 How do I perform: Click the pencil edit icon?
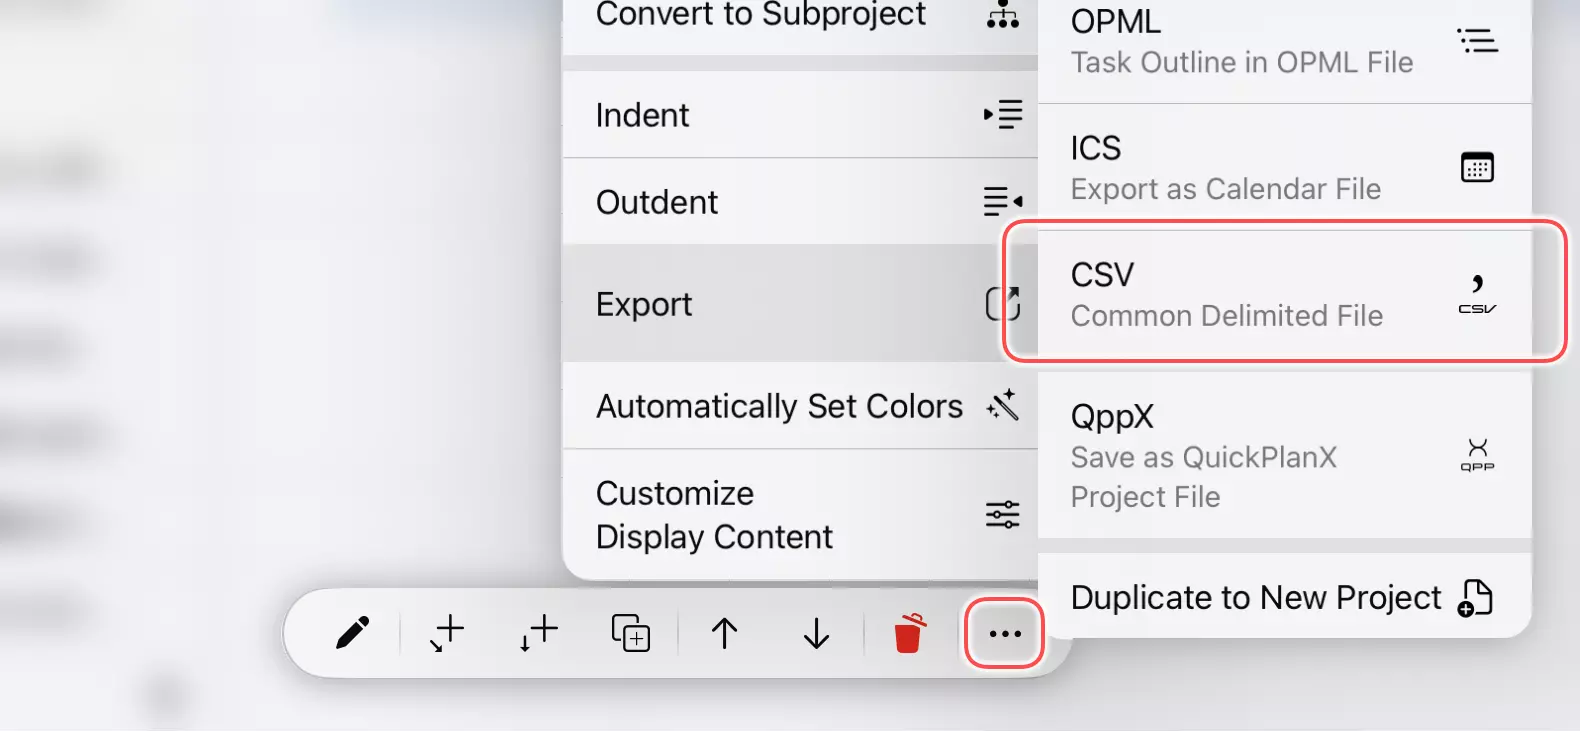click(x=352, y=633)
